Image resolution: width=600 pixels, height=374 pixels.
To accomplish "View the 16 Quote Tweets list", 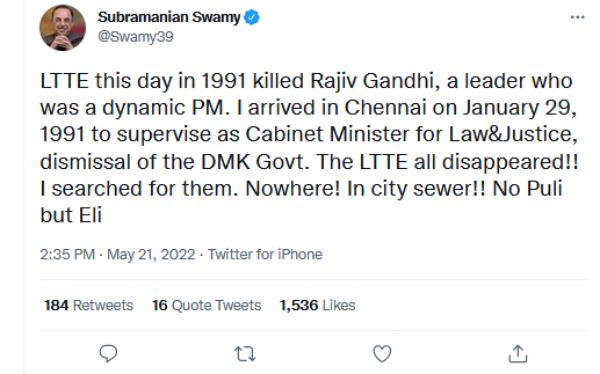I will click(x=207, y=305).
